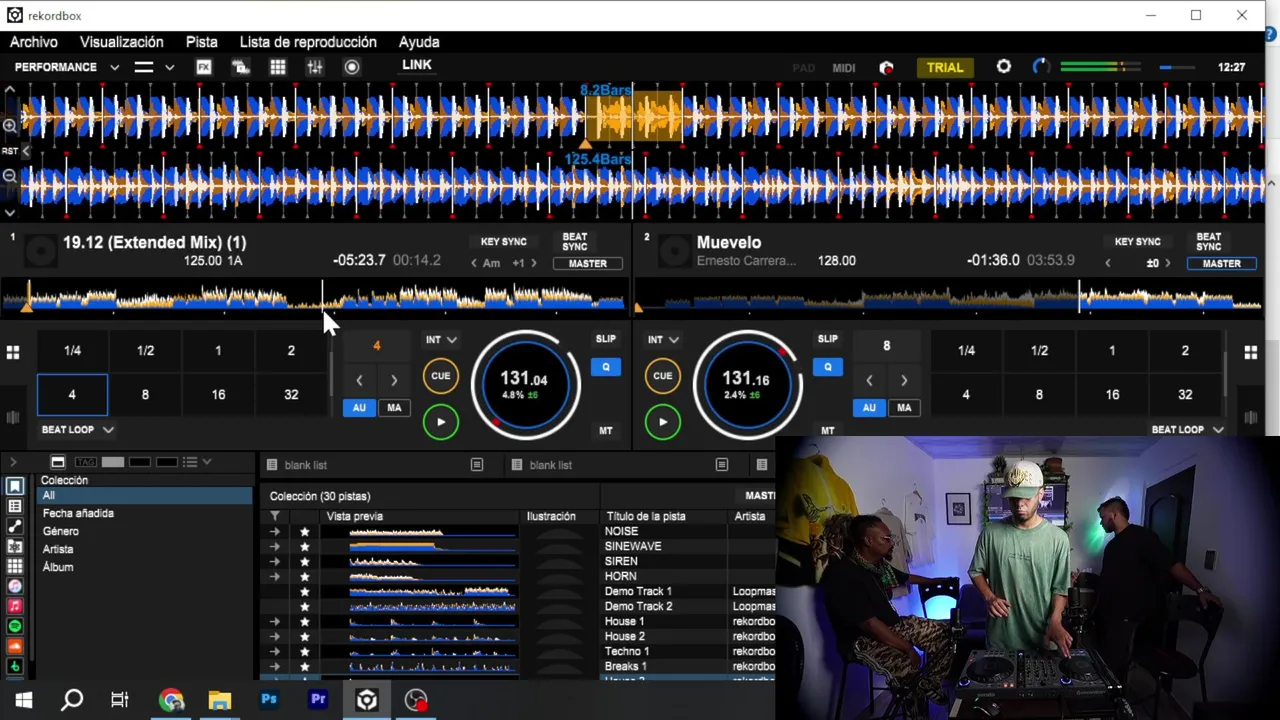This screenshot has width=1280, height=720.
Task: Open the Visualización menu
Action: coord(122,42)
